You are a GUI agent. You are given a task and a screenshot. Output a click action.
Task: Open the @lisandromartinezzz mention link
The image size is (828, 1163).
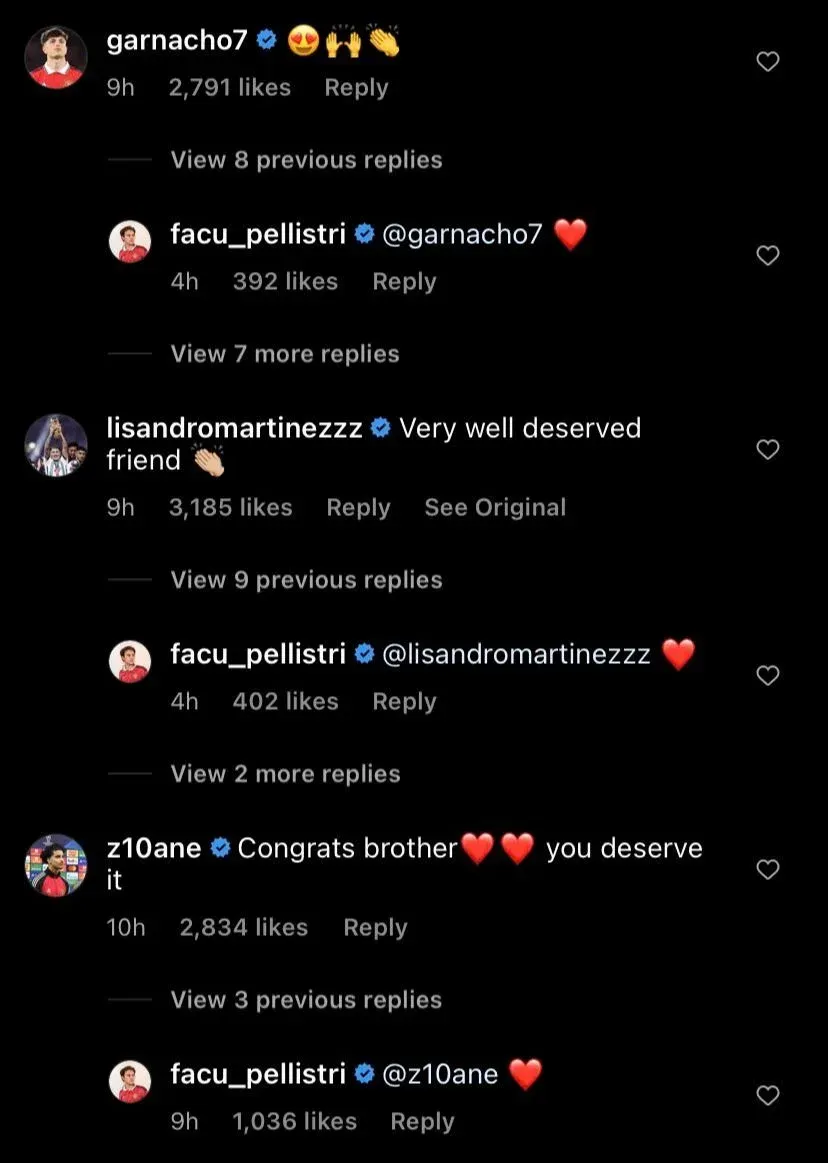point(516,655)
